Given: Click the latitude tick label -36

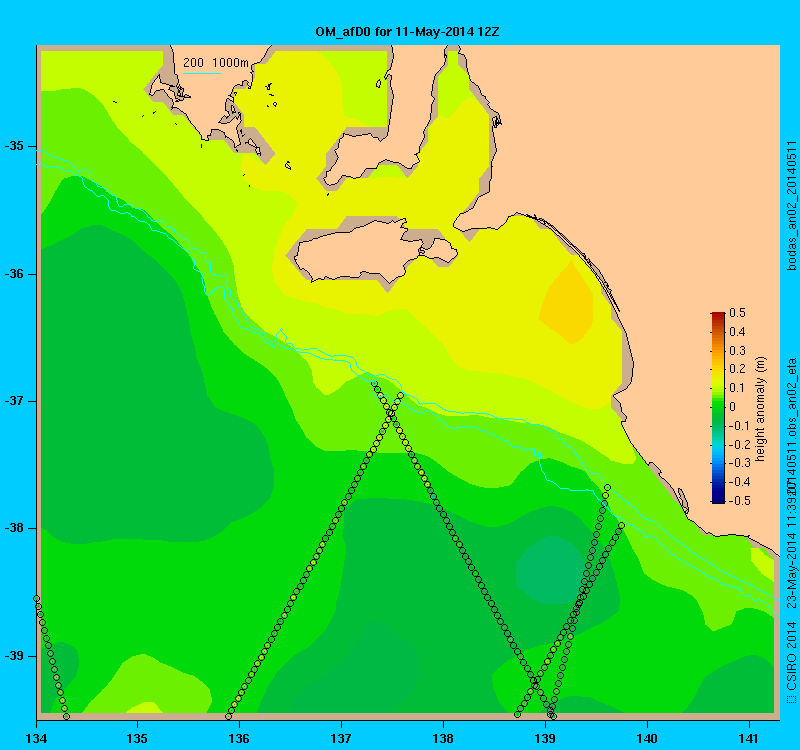Looking at the screenshot, I should point(14,274).
